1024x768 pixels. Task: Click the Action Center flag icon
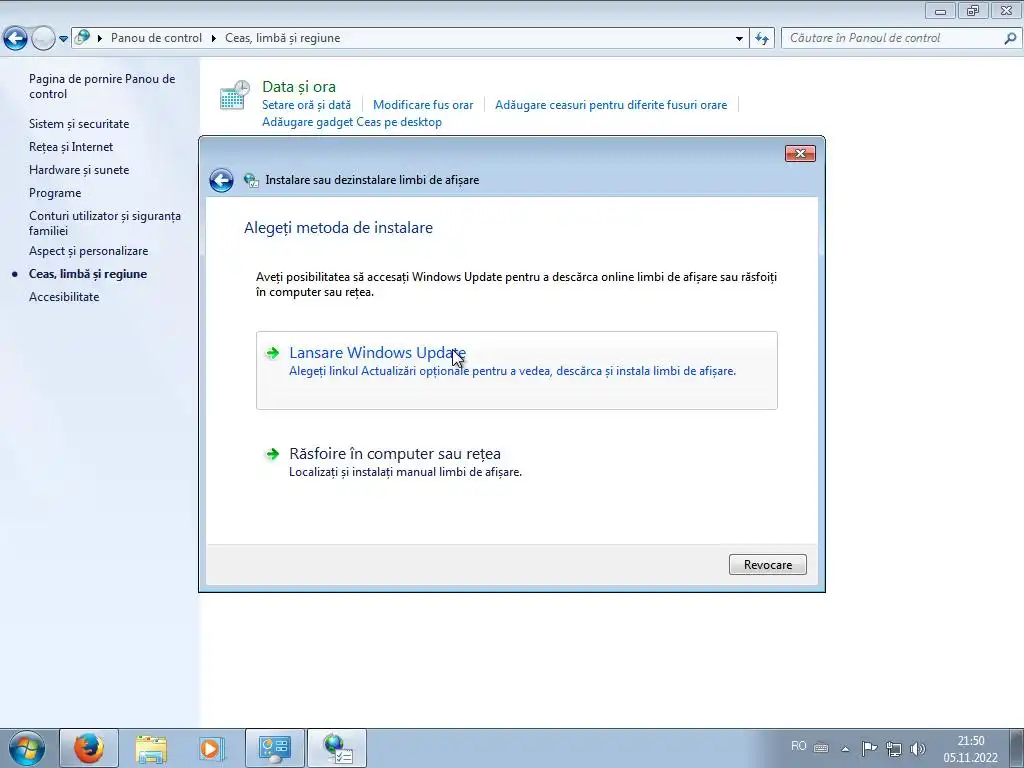tap(869, 748)
